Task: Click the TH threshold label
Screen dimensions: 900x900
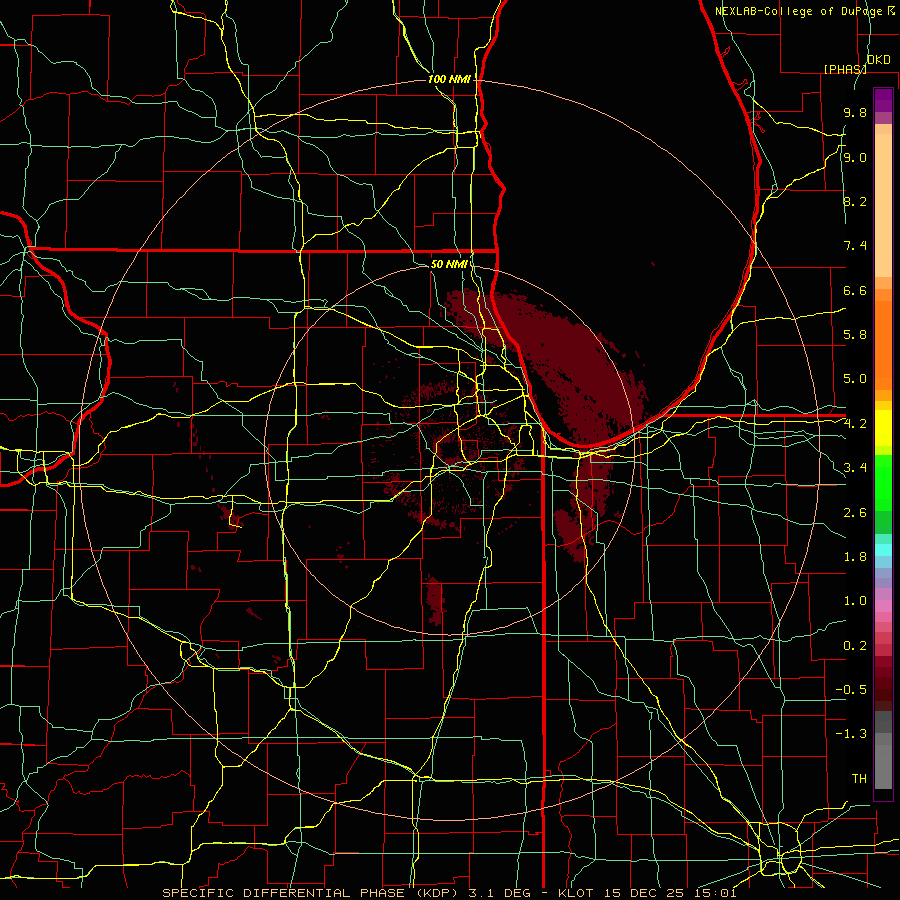Action: 859,779
